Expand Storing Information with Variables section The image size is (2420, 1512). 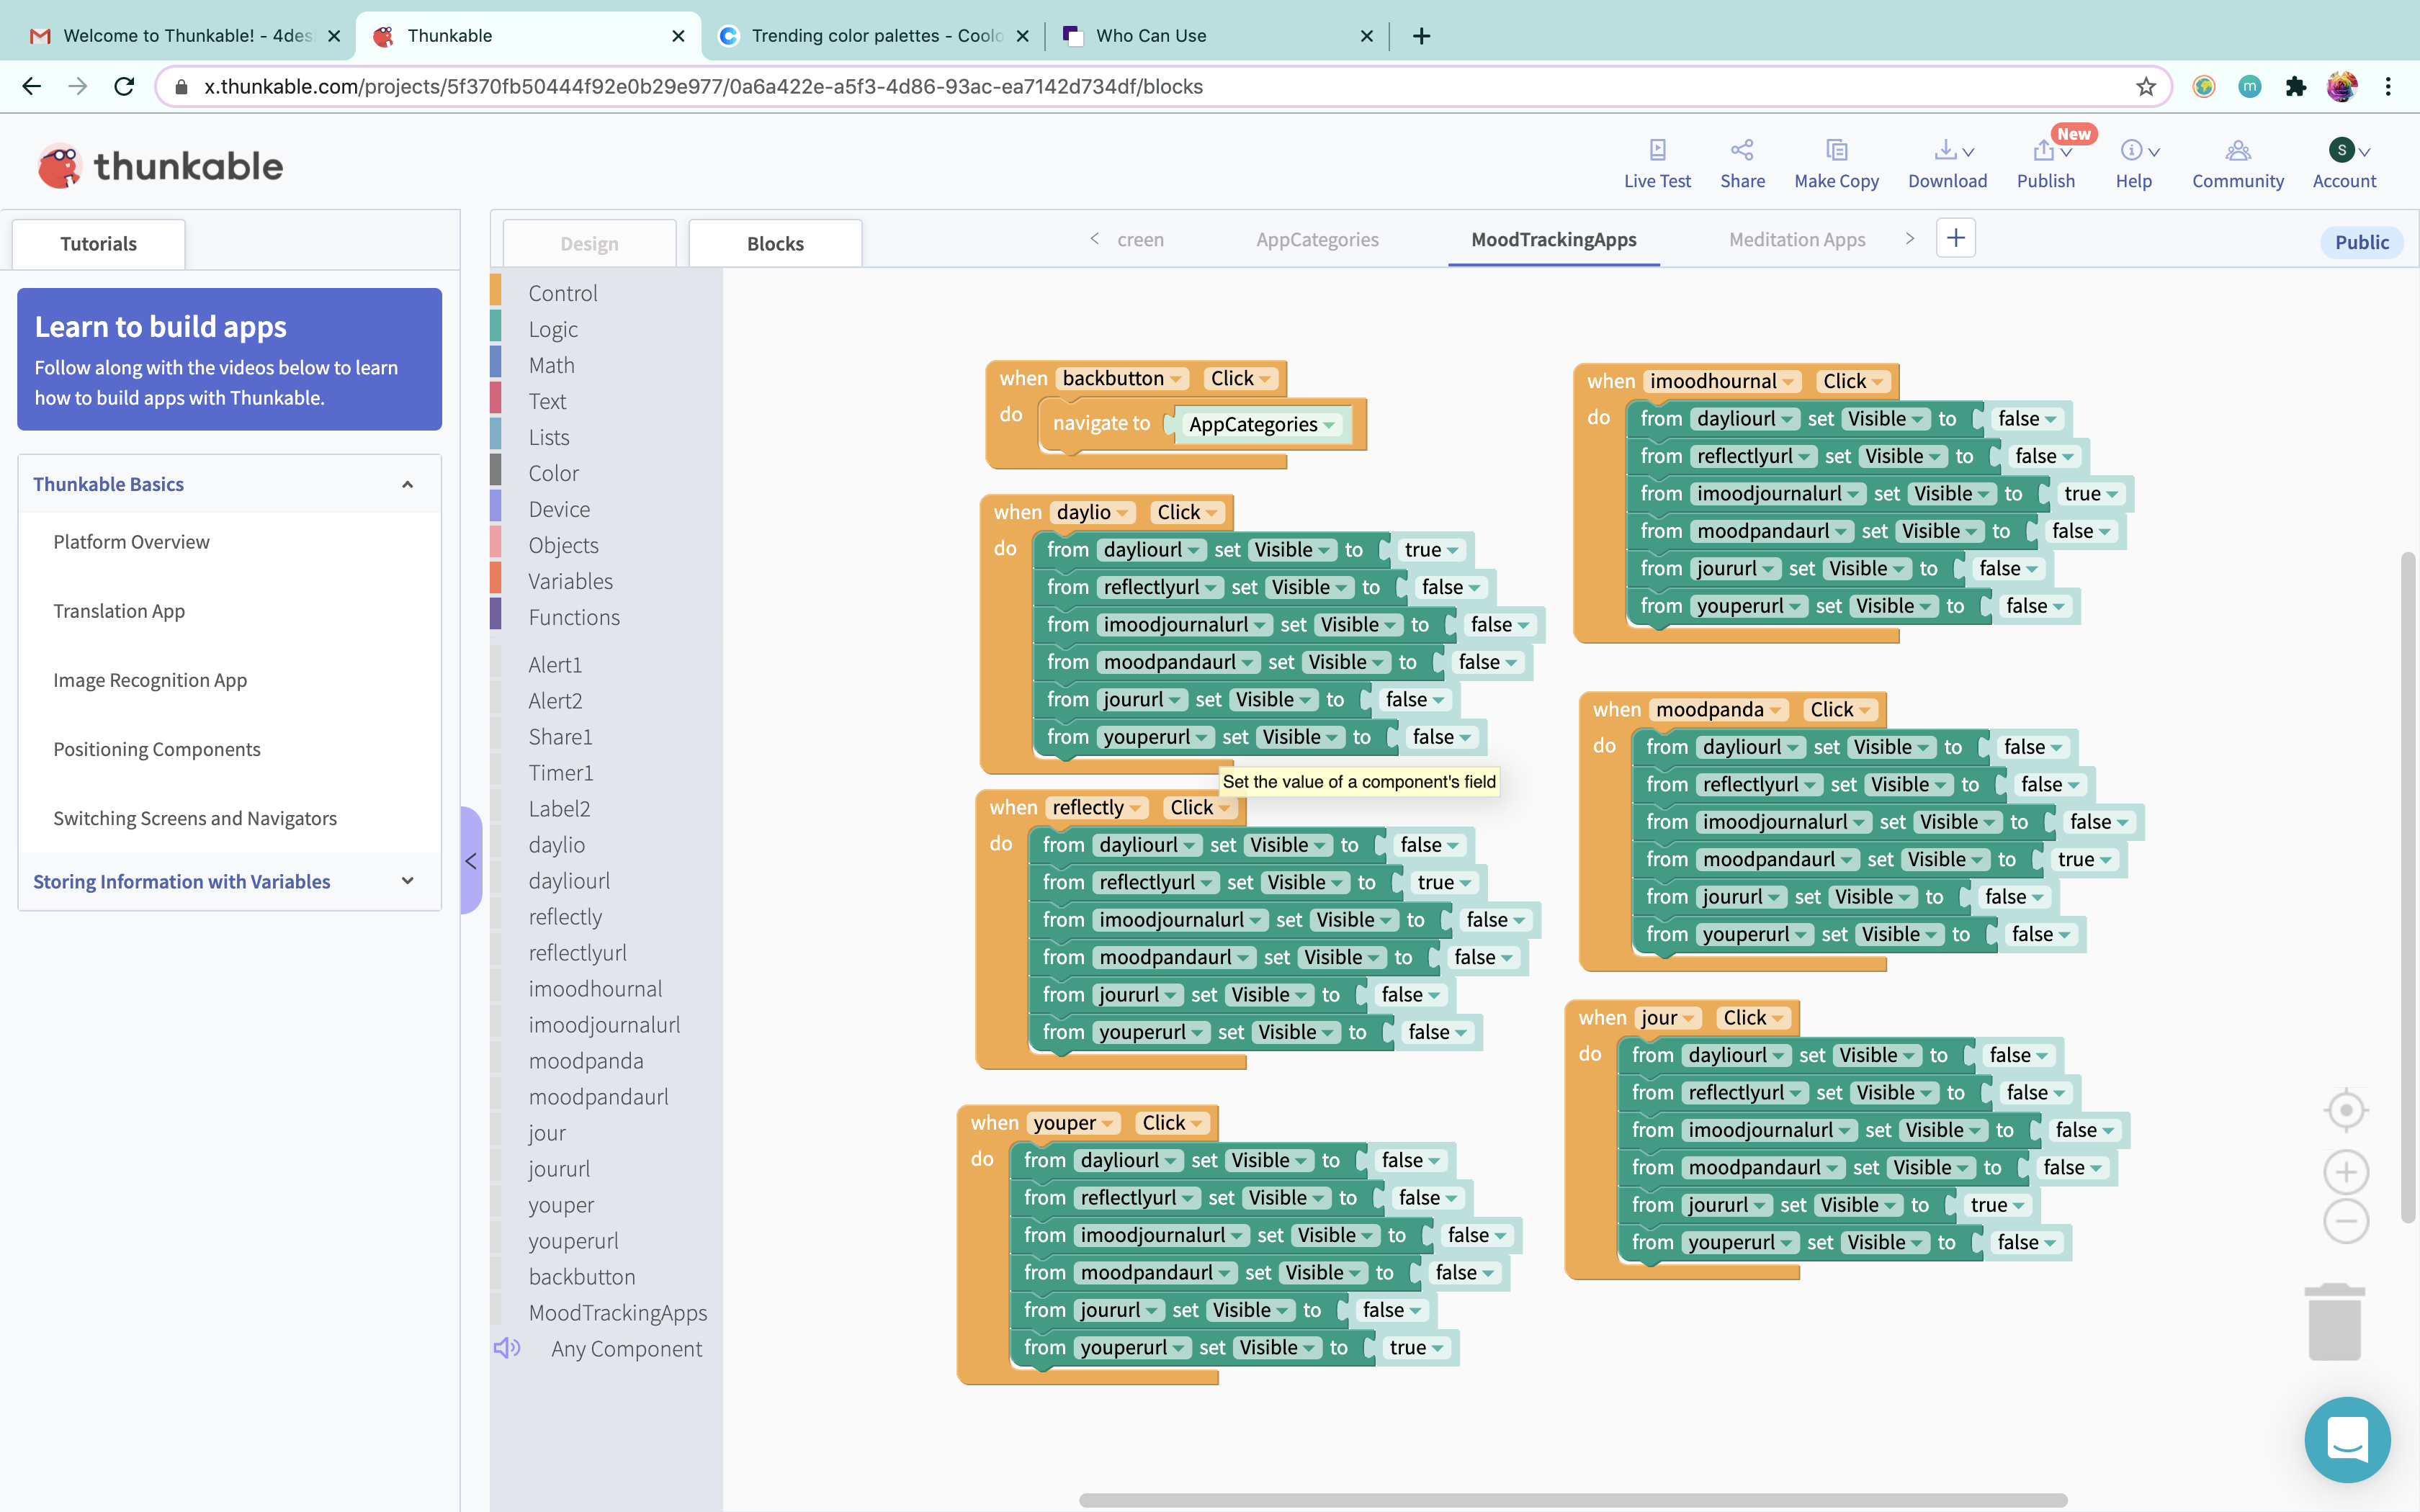tap(407, 881)
